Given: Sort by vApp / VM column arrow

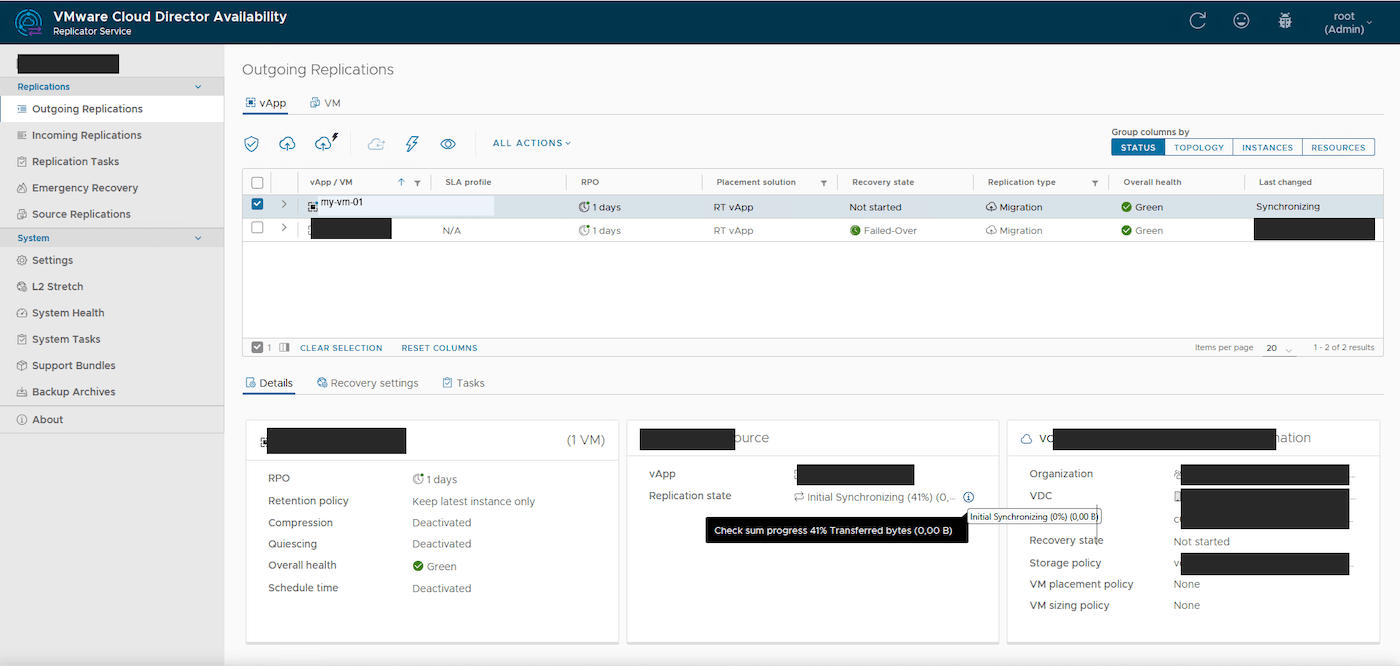Looking at the screenshot, I should tap(401, 183).
